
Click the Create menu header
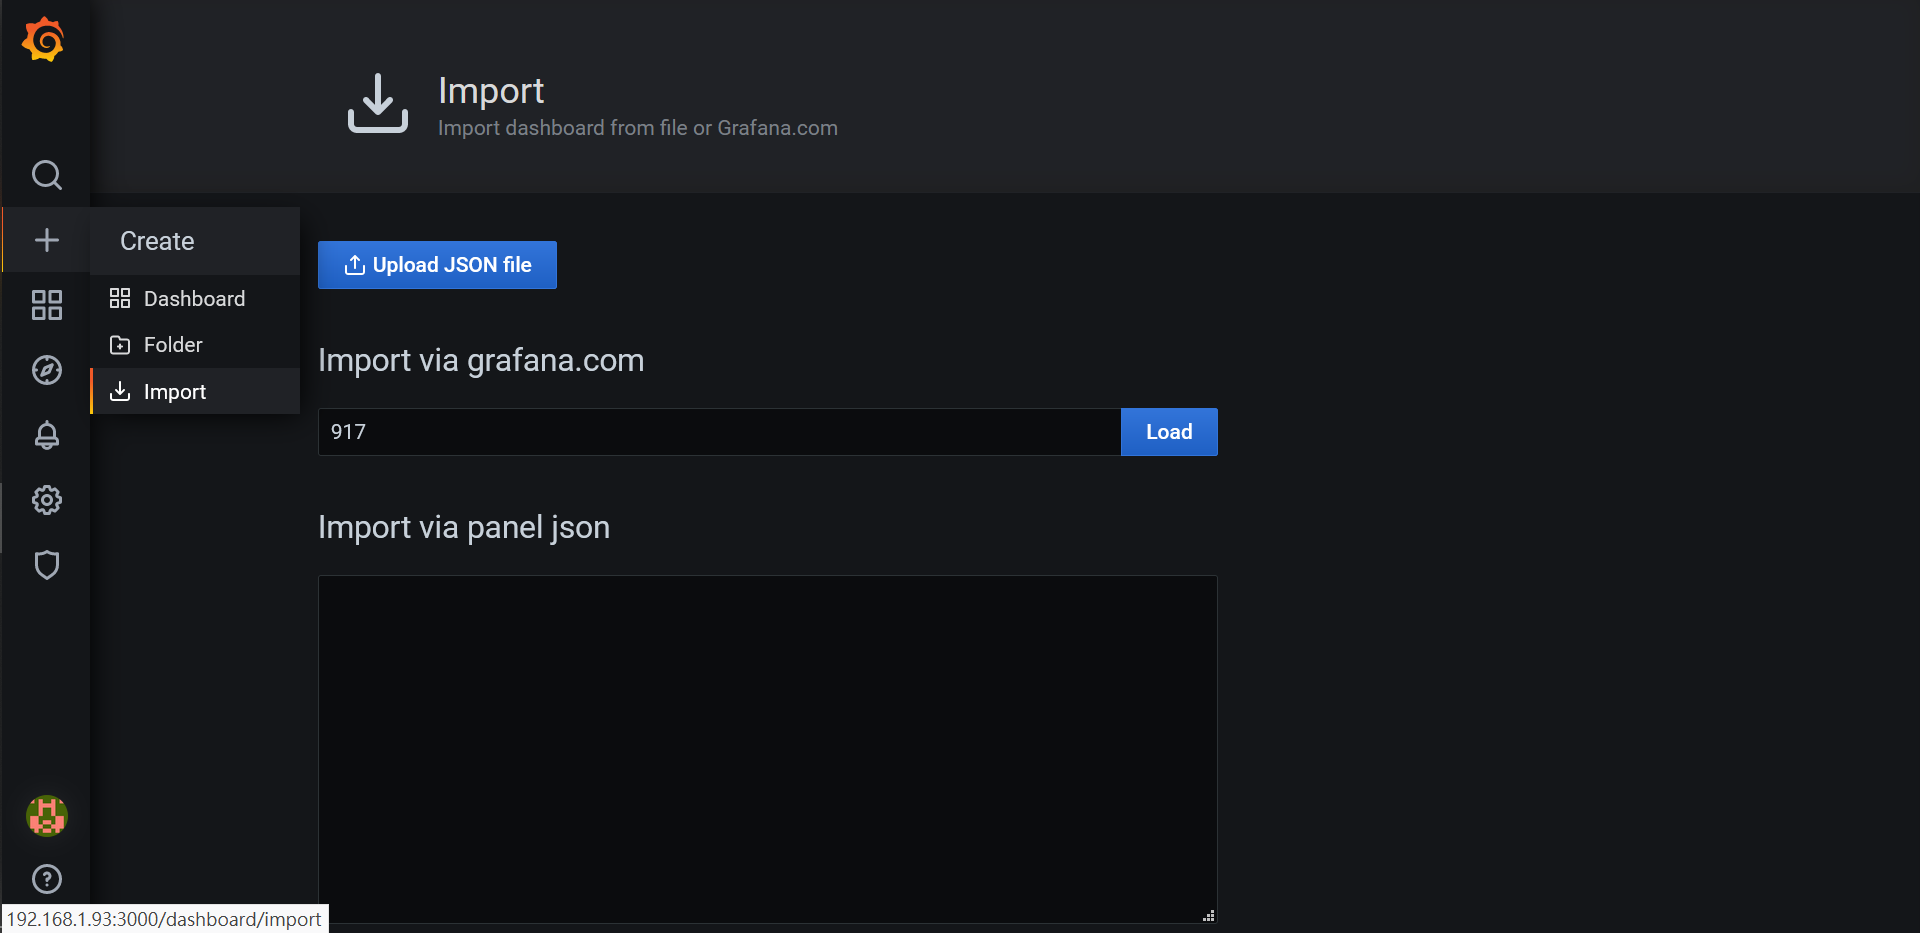[x=195, y=241]
